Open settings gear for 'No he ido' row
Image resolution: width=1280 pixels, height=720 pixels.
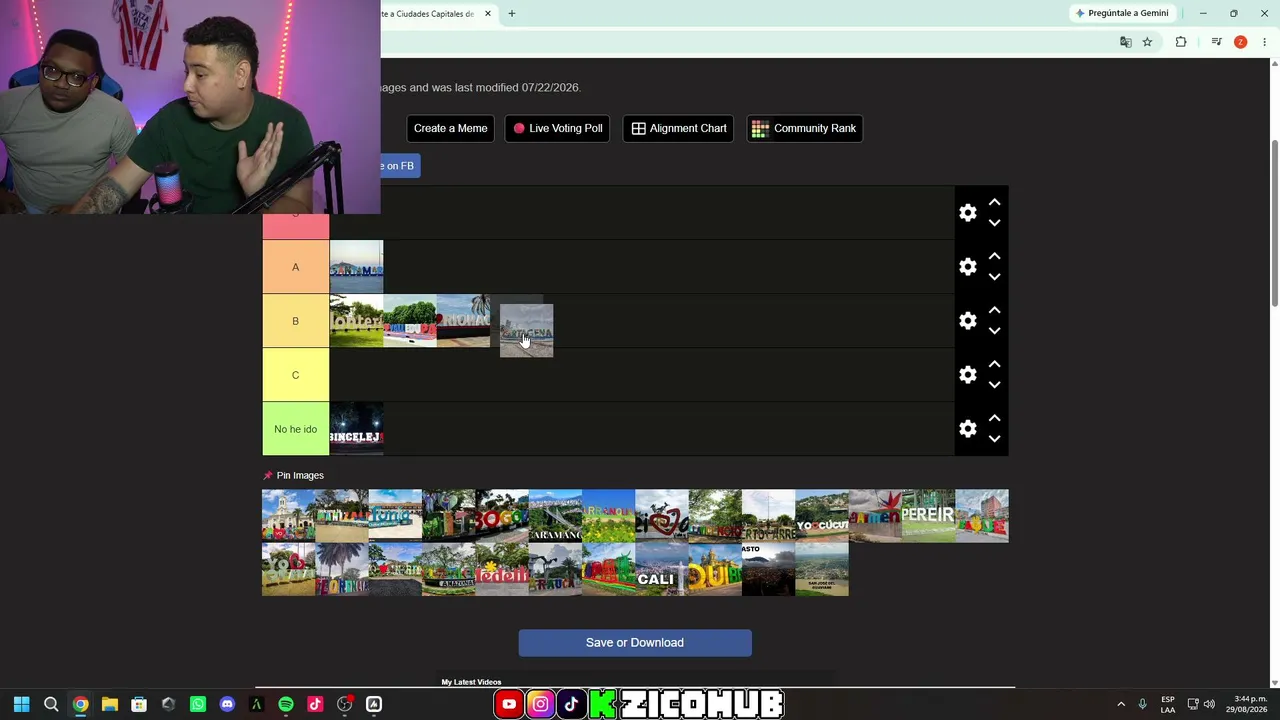point(968,429)
